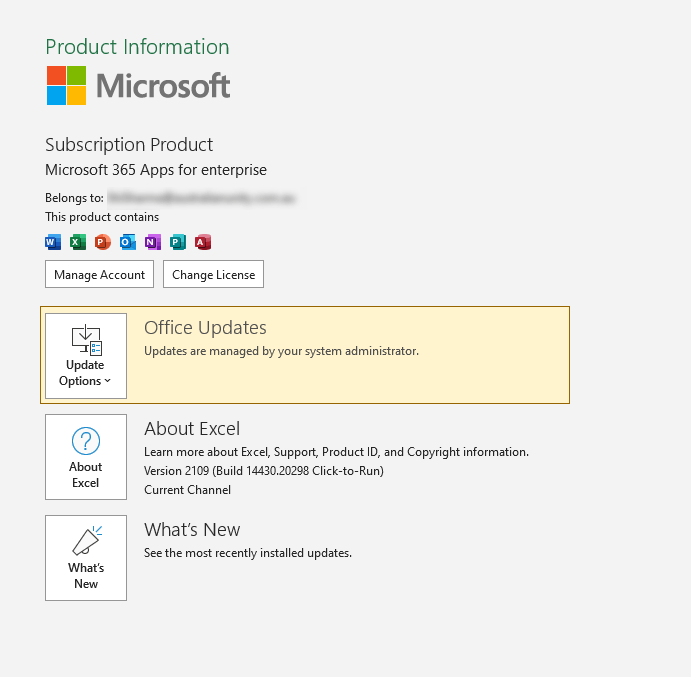Click the PowerPoint app icon

pos(103,242)
